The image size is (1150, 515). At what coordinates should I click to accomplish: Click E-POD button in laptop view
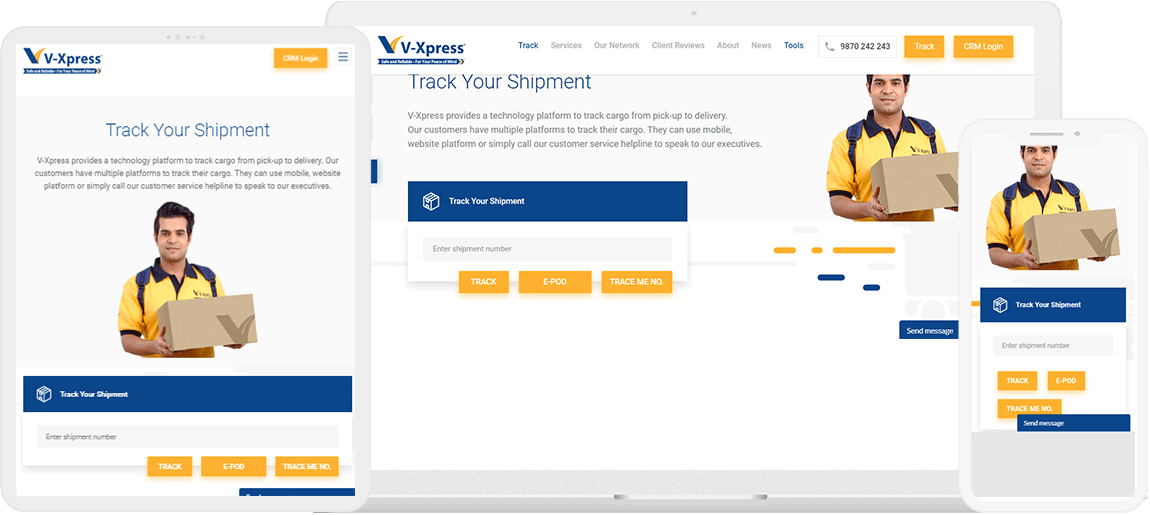point(554,282)
